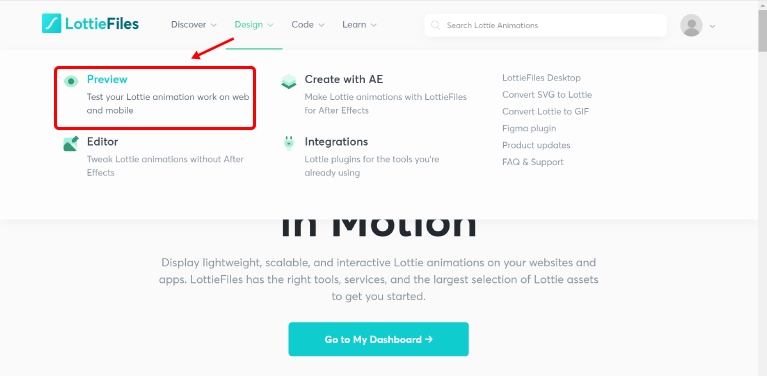
Task: Open LottieFiles Desktop link
Action: click(x=541, y=78)
